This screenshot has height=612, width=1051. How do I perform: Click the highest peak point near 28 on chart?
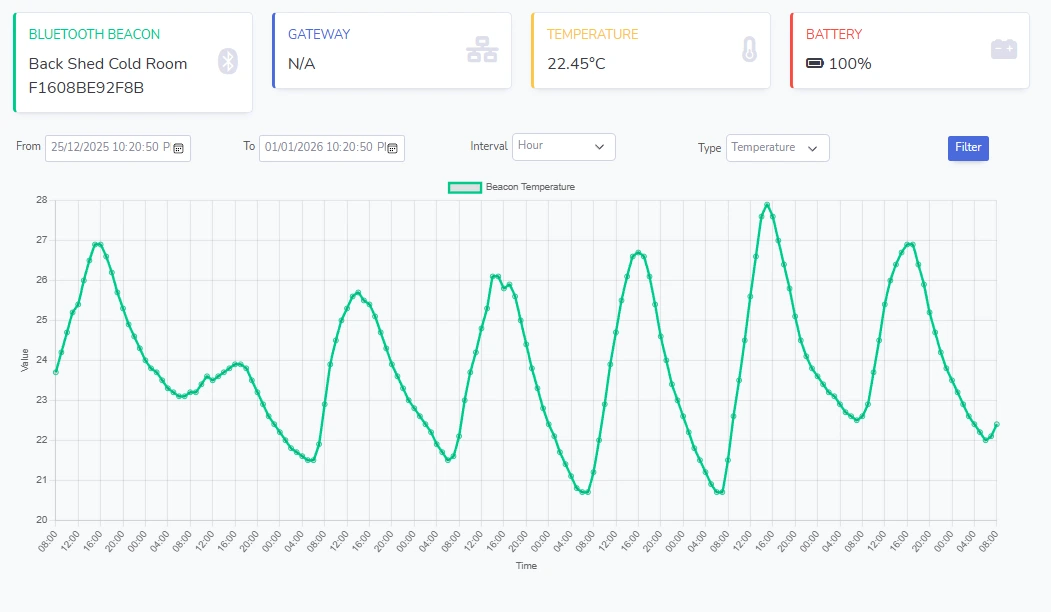tap(767, 205)
